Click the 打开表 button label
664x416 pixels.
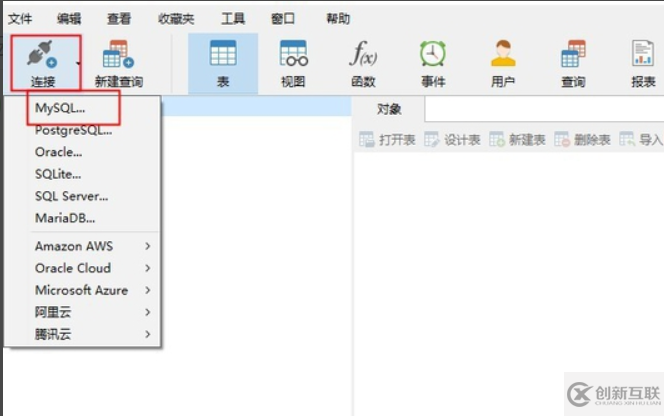[x=397, y=139]
